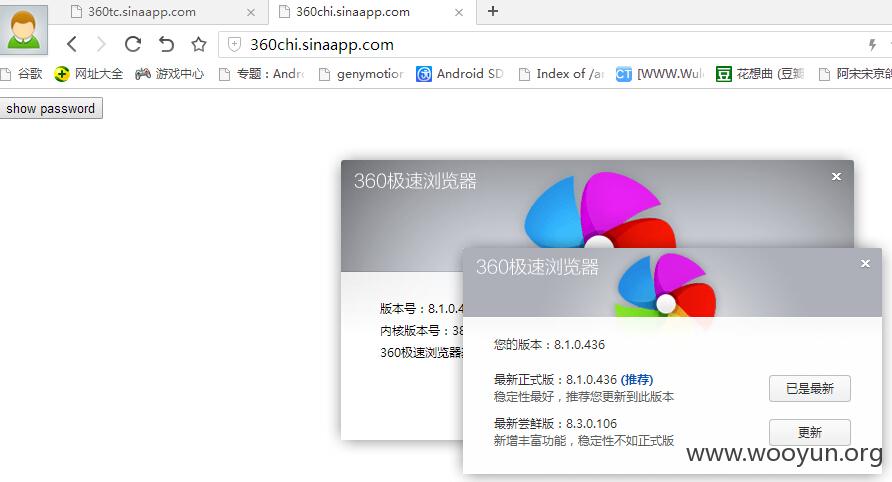Click the 已是最新 button
892x482 pixels.
click(x=810, y=389)
